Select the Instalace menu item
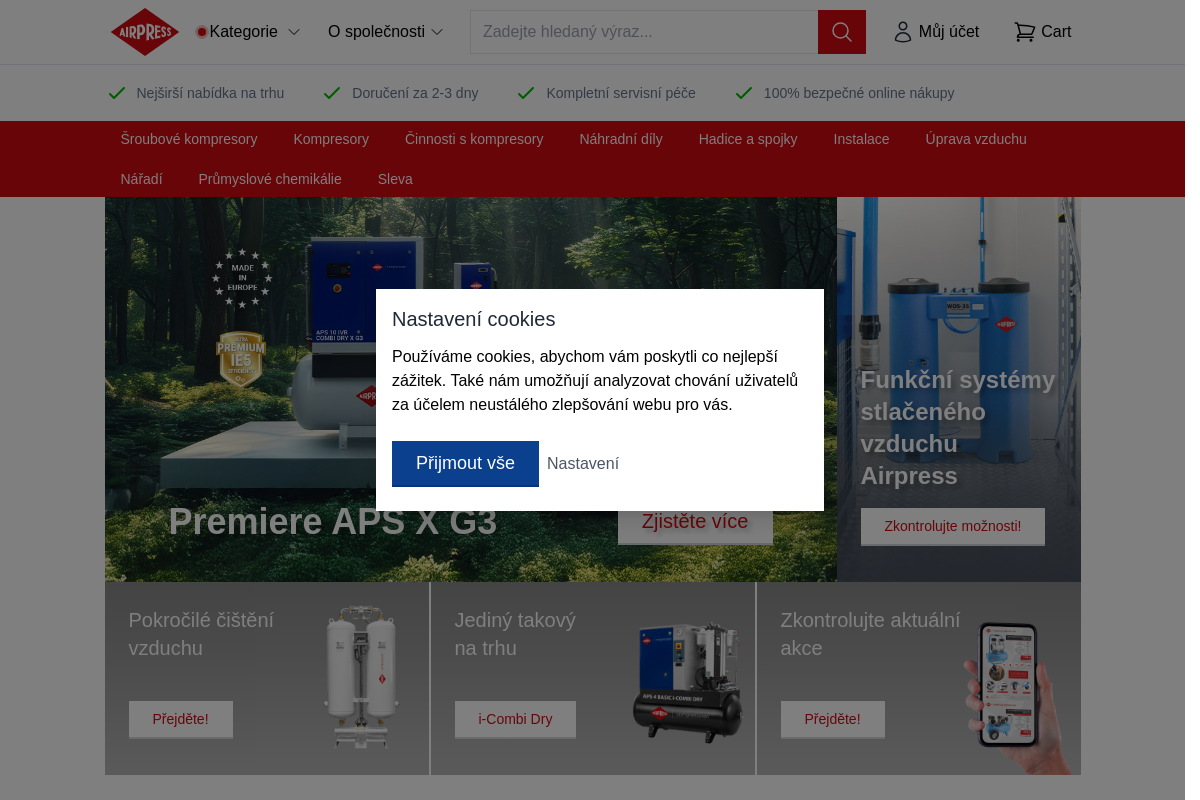 (861, 139)
